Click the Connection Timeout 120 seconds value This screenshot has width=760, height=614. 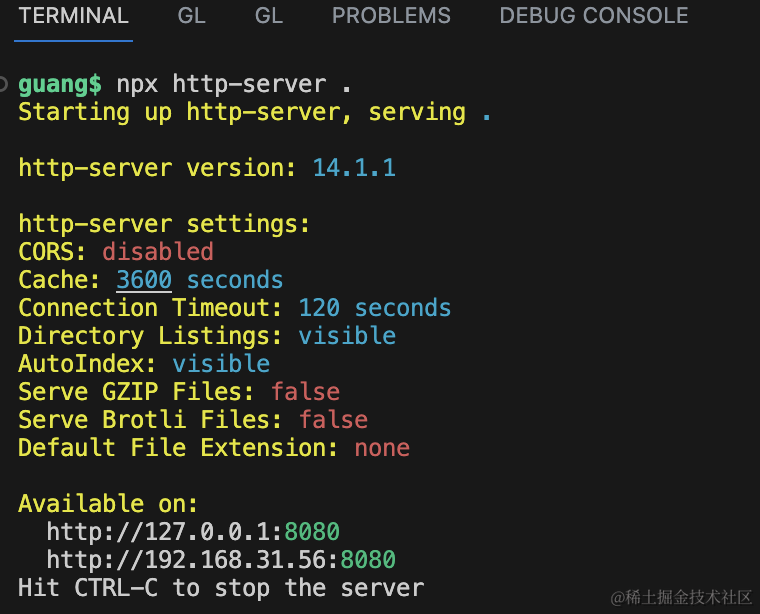[375, 308]
